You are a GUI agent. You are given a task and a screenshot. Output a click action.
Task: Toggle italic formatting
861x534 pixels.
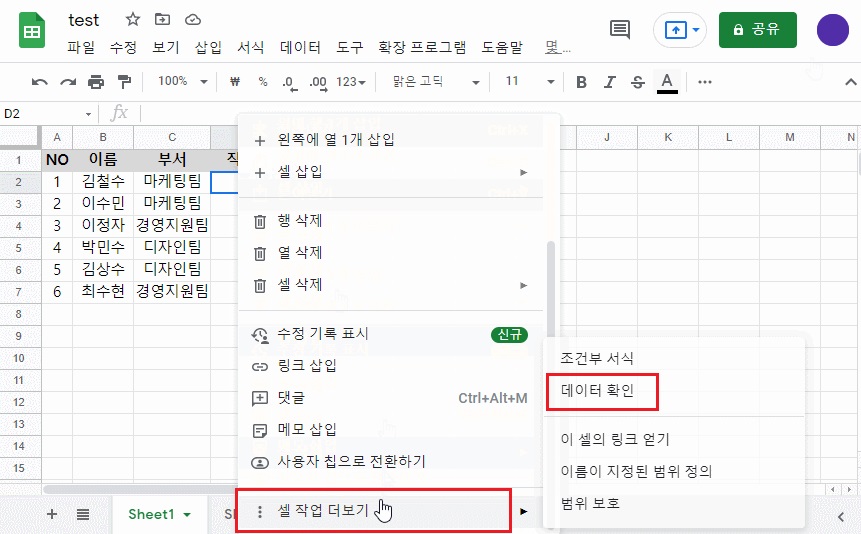(610, 82)
